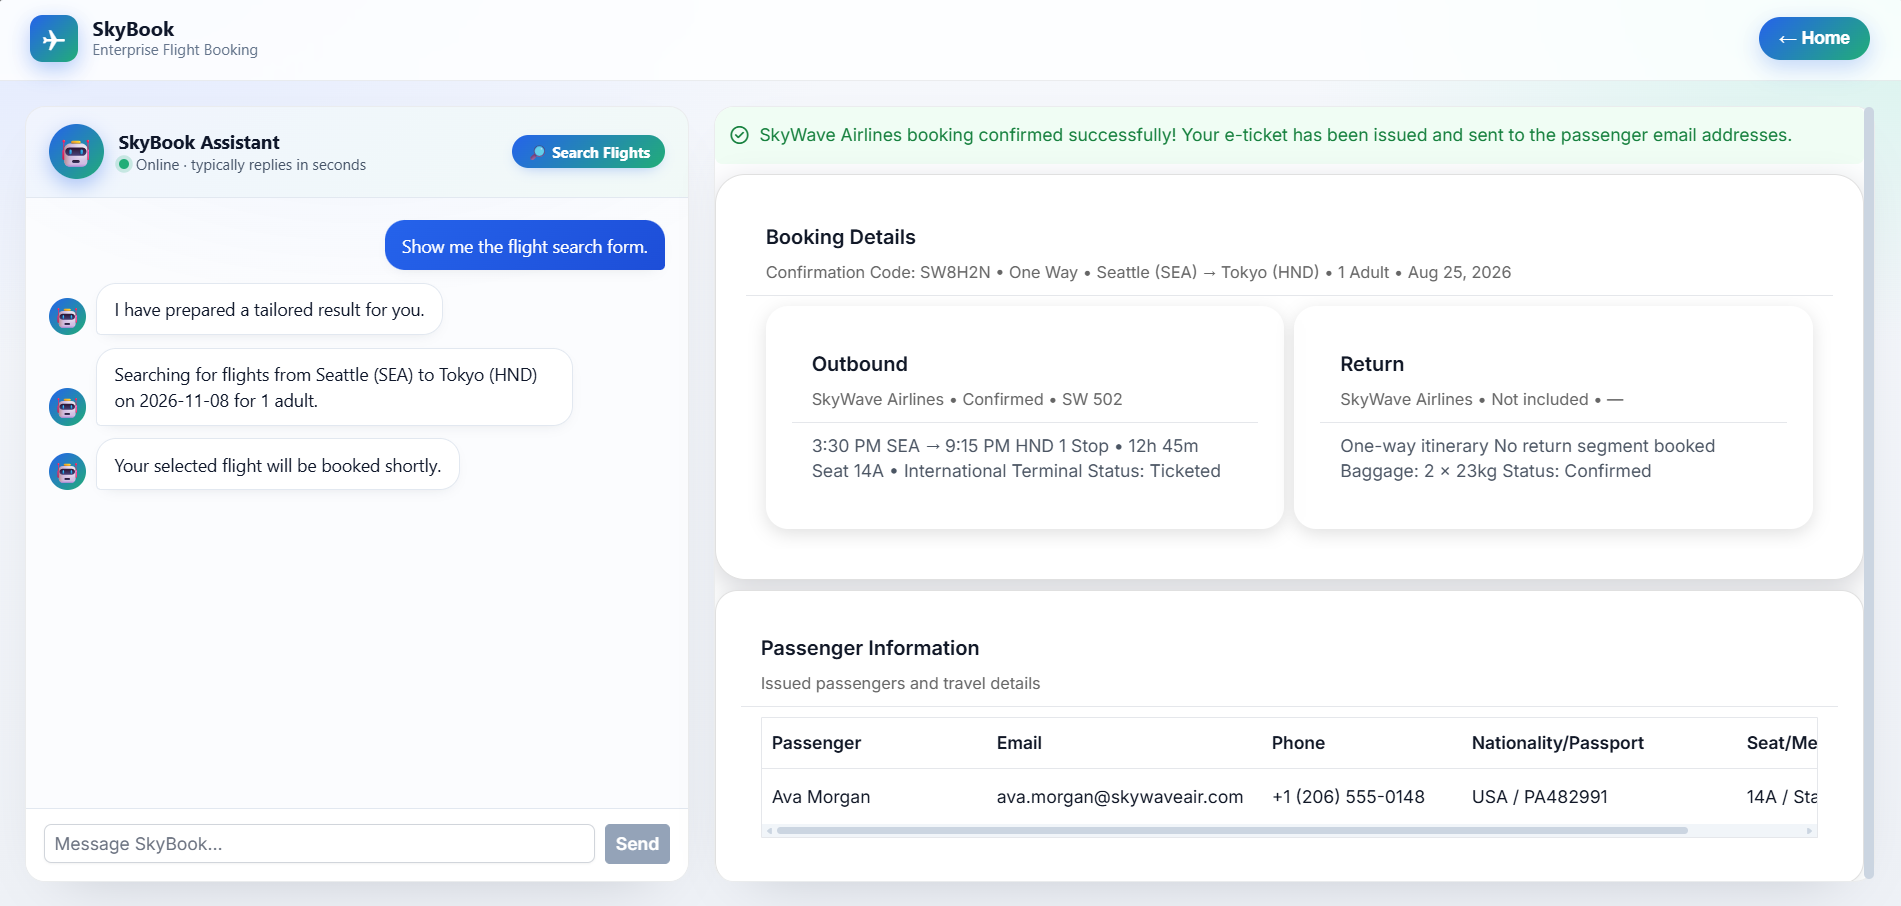Click the green online status dot
The height and width of the screenshot is (906, 1901).
124,164
